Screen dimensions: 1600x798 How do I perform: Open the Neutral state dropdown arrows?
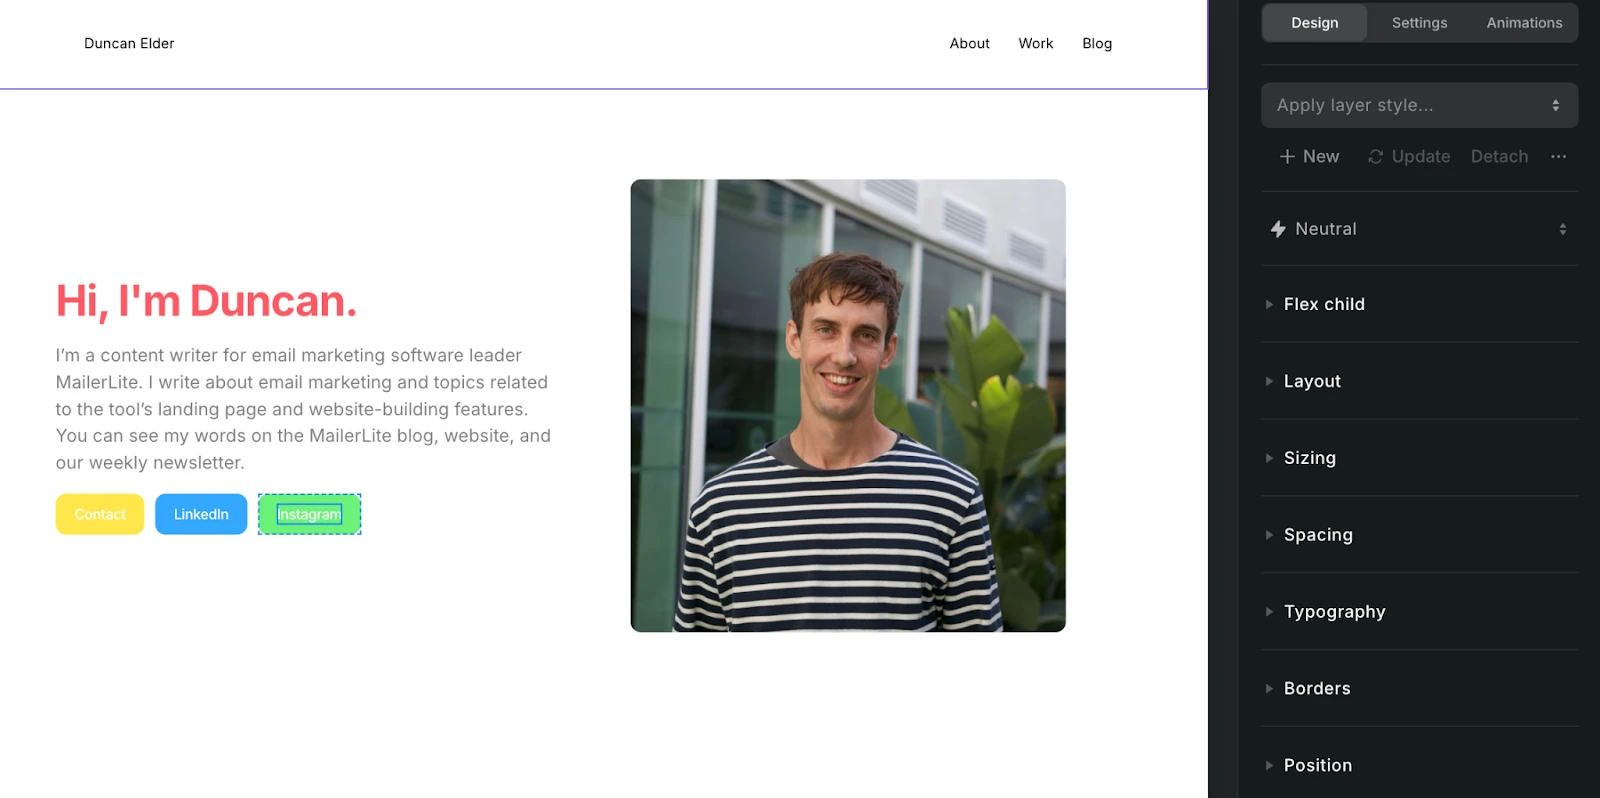[x=1562, y=229]
